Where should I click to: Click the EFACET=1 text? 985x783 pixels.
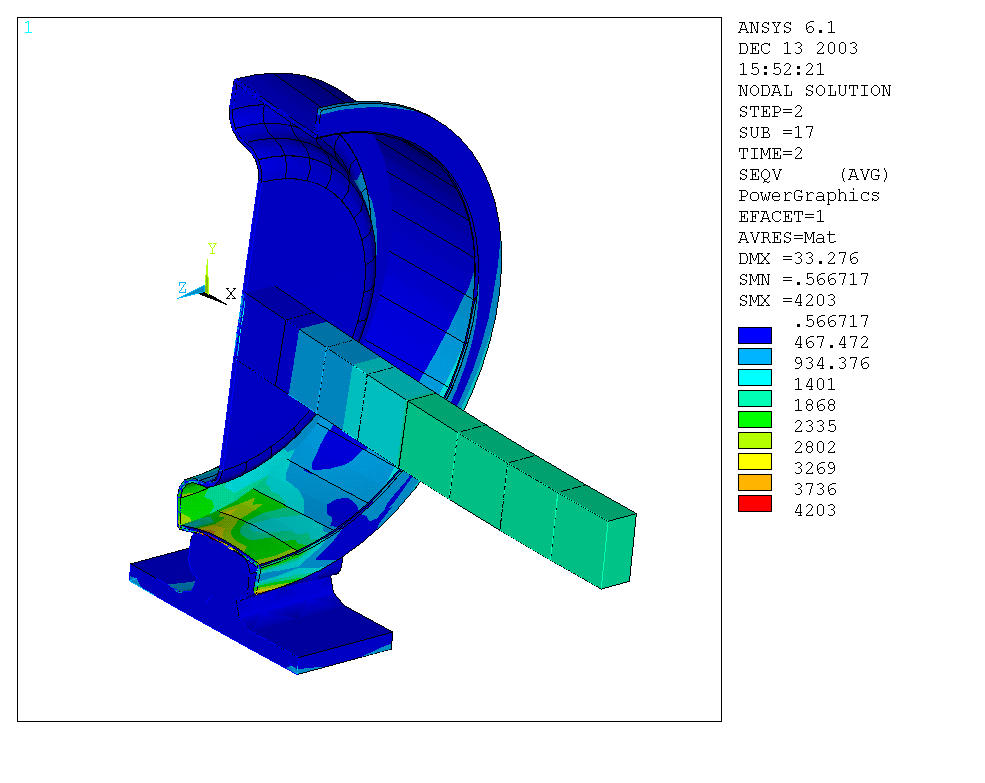(781, 217)
